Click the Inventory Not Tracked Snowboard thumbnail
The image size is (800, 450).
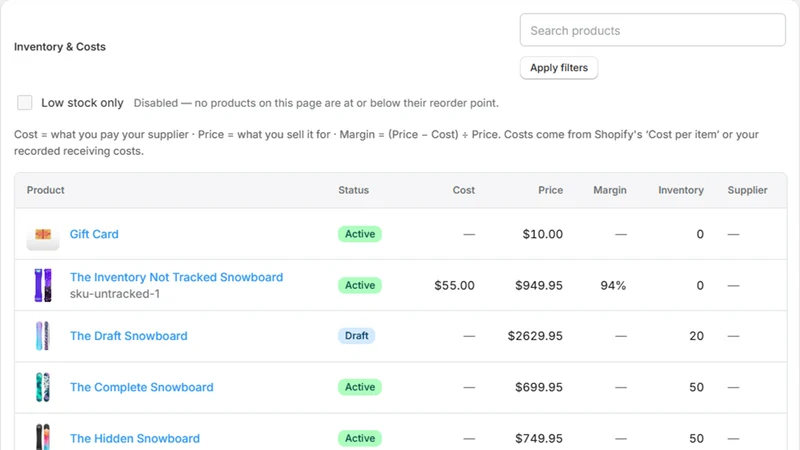pyautogui.click(x=43, y=285)
